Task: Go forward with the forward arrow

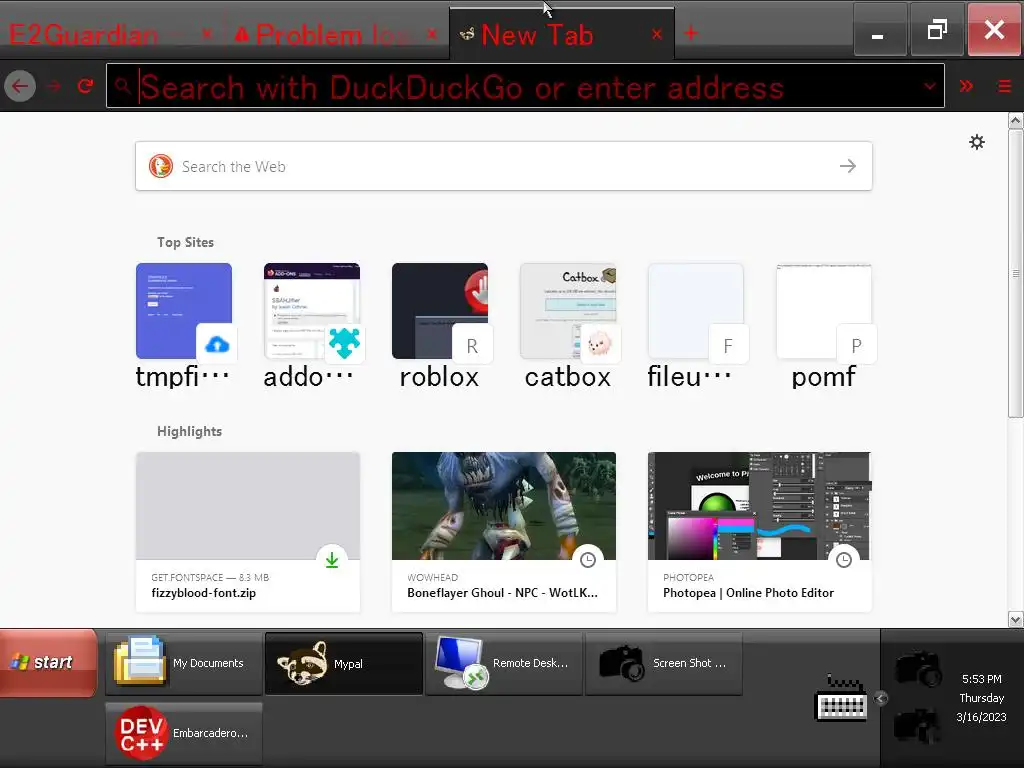Action: pyautogui.click(x=54, y=86)
